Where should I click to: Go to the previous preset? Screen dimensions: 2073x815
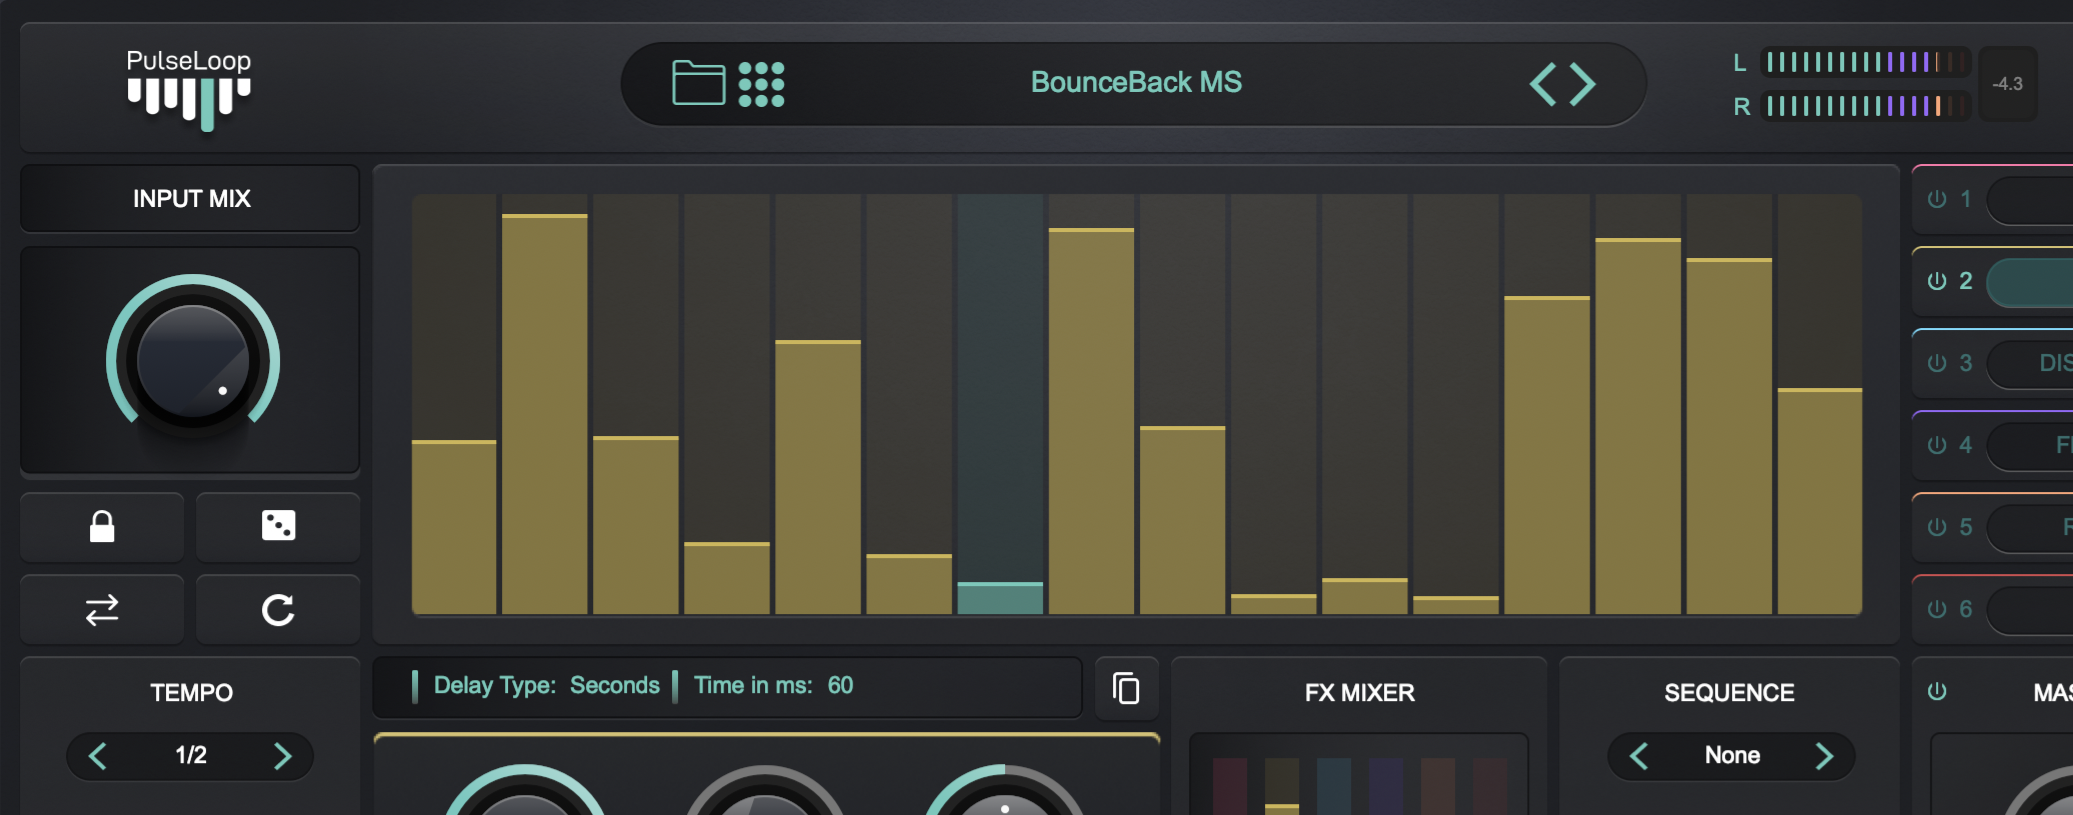(1543, 84)
